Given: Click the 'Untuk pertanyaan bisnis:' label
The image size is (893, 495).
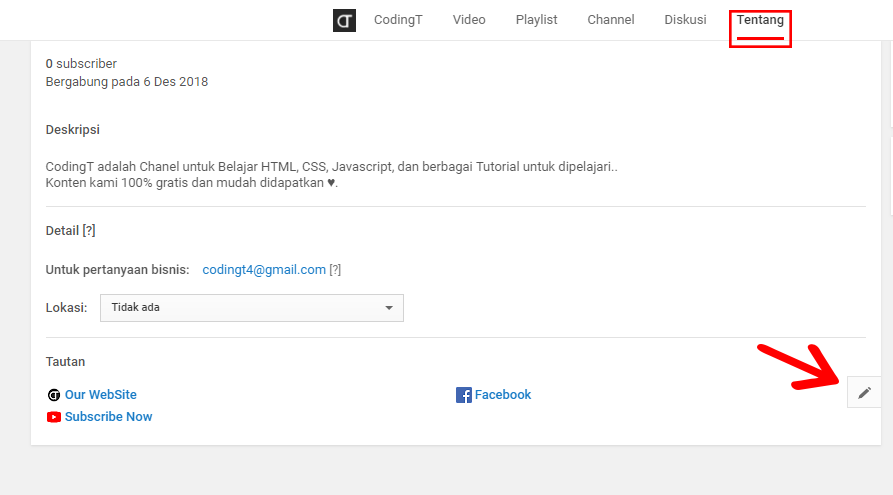Looking at the screenshot, I should click(x=117, y=270).
